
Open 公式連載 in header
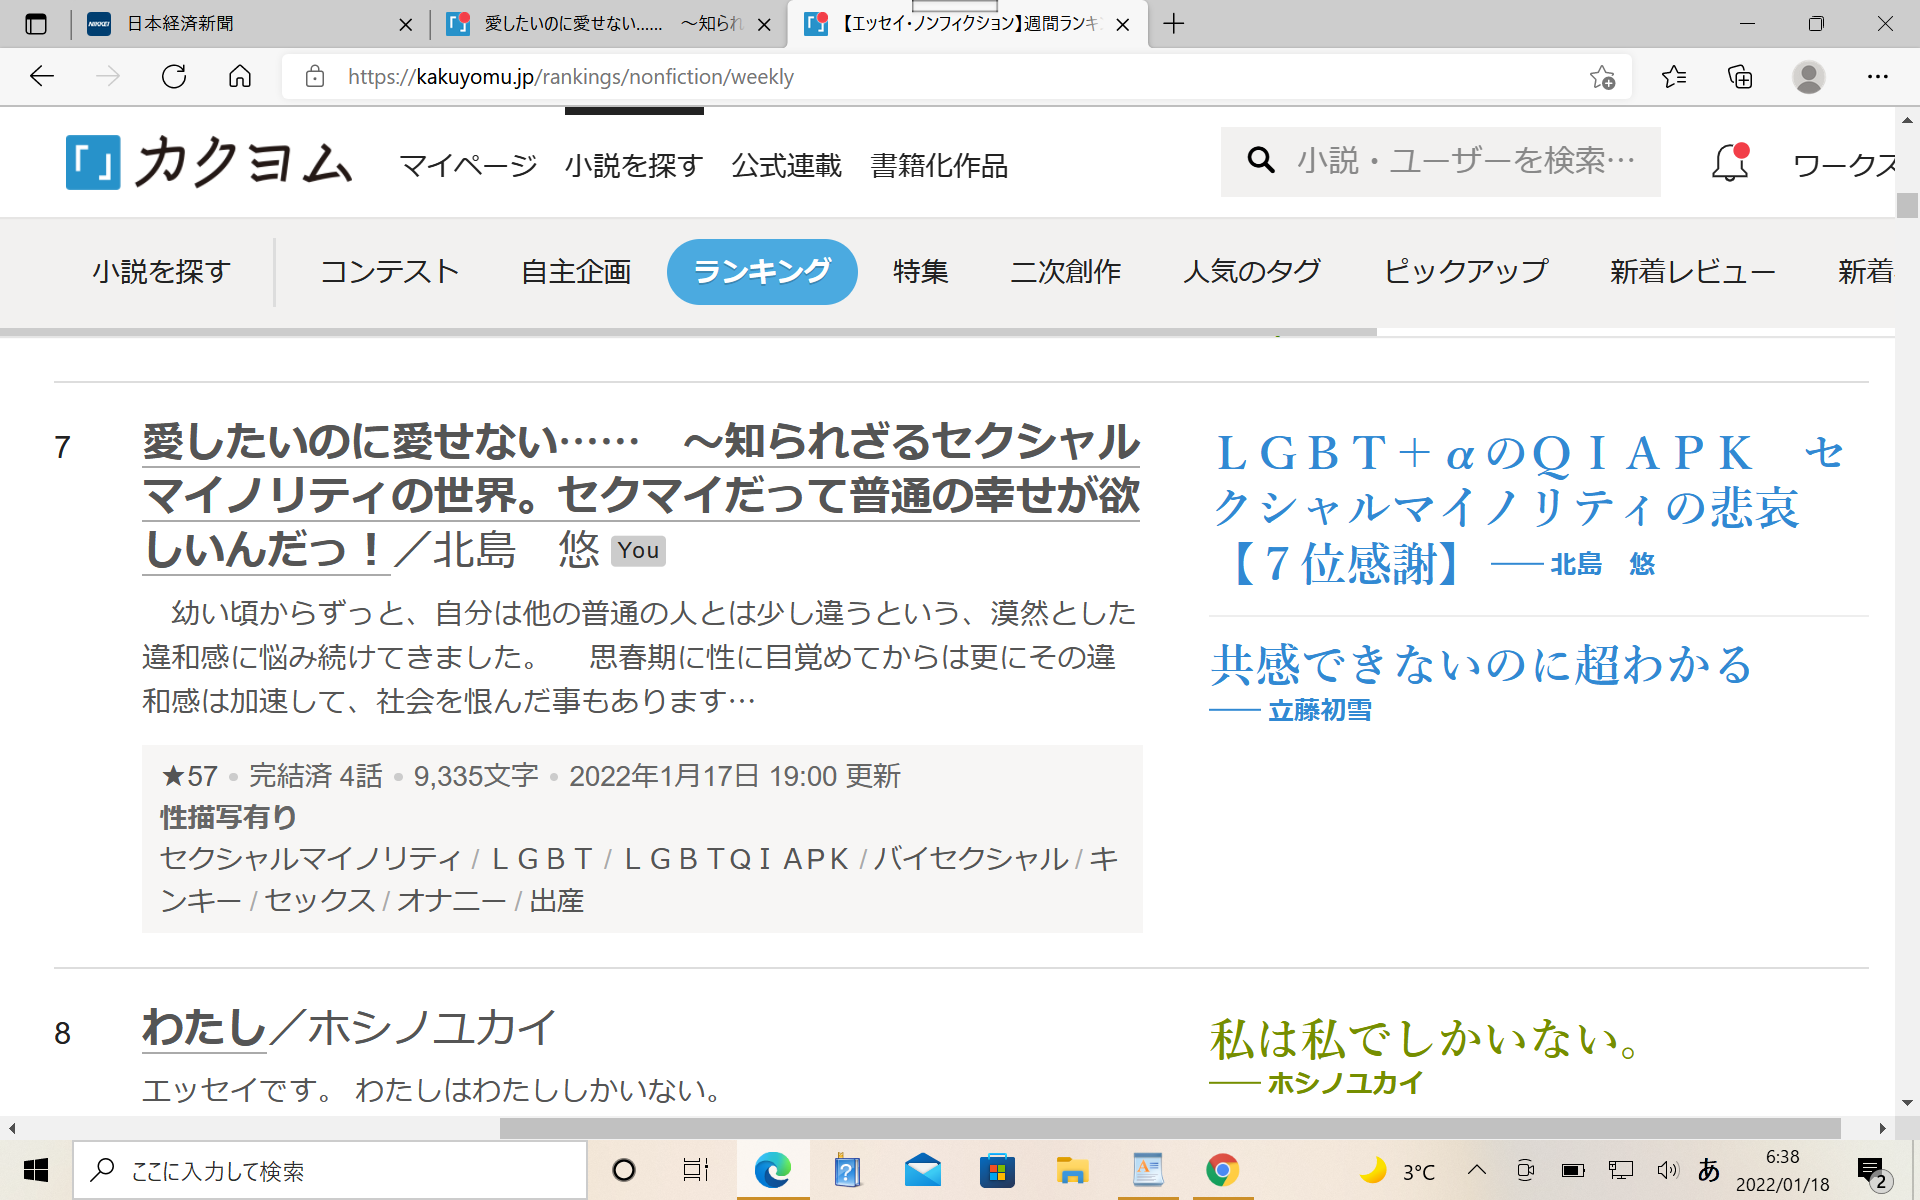point(787,165)
